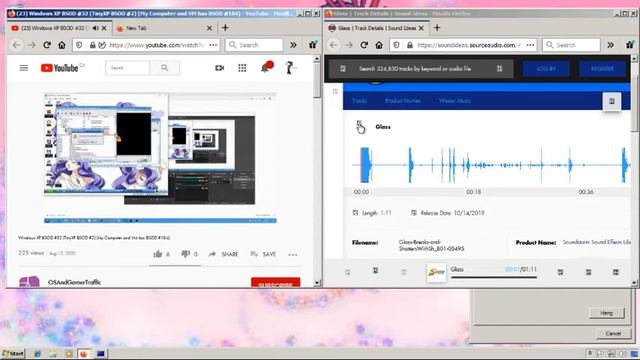Close the Glass Track Details tab
The height and width of the screenshot is (360, 640).
(421, 28)
